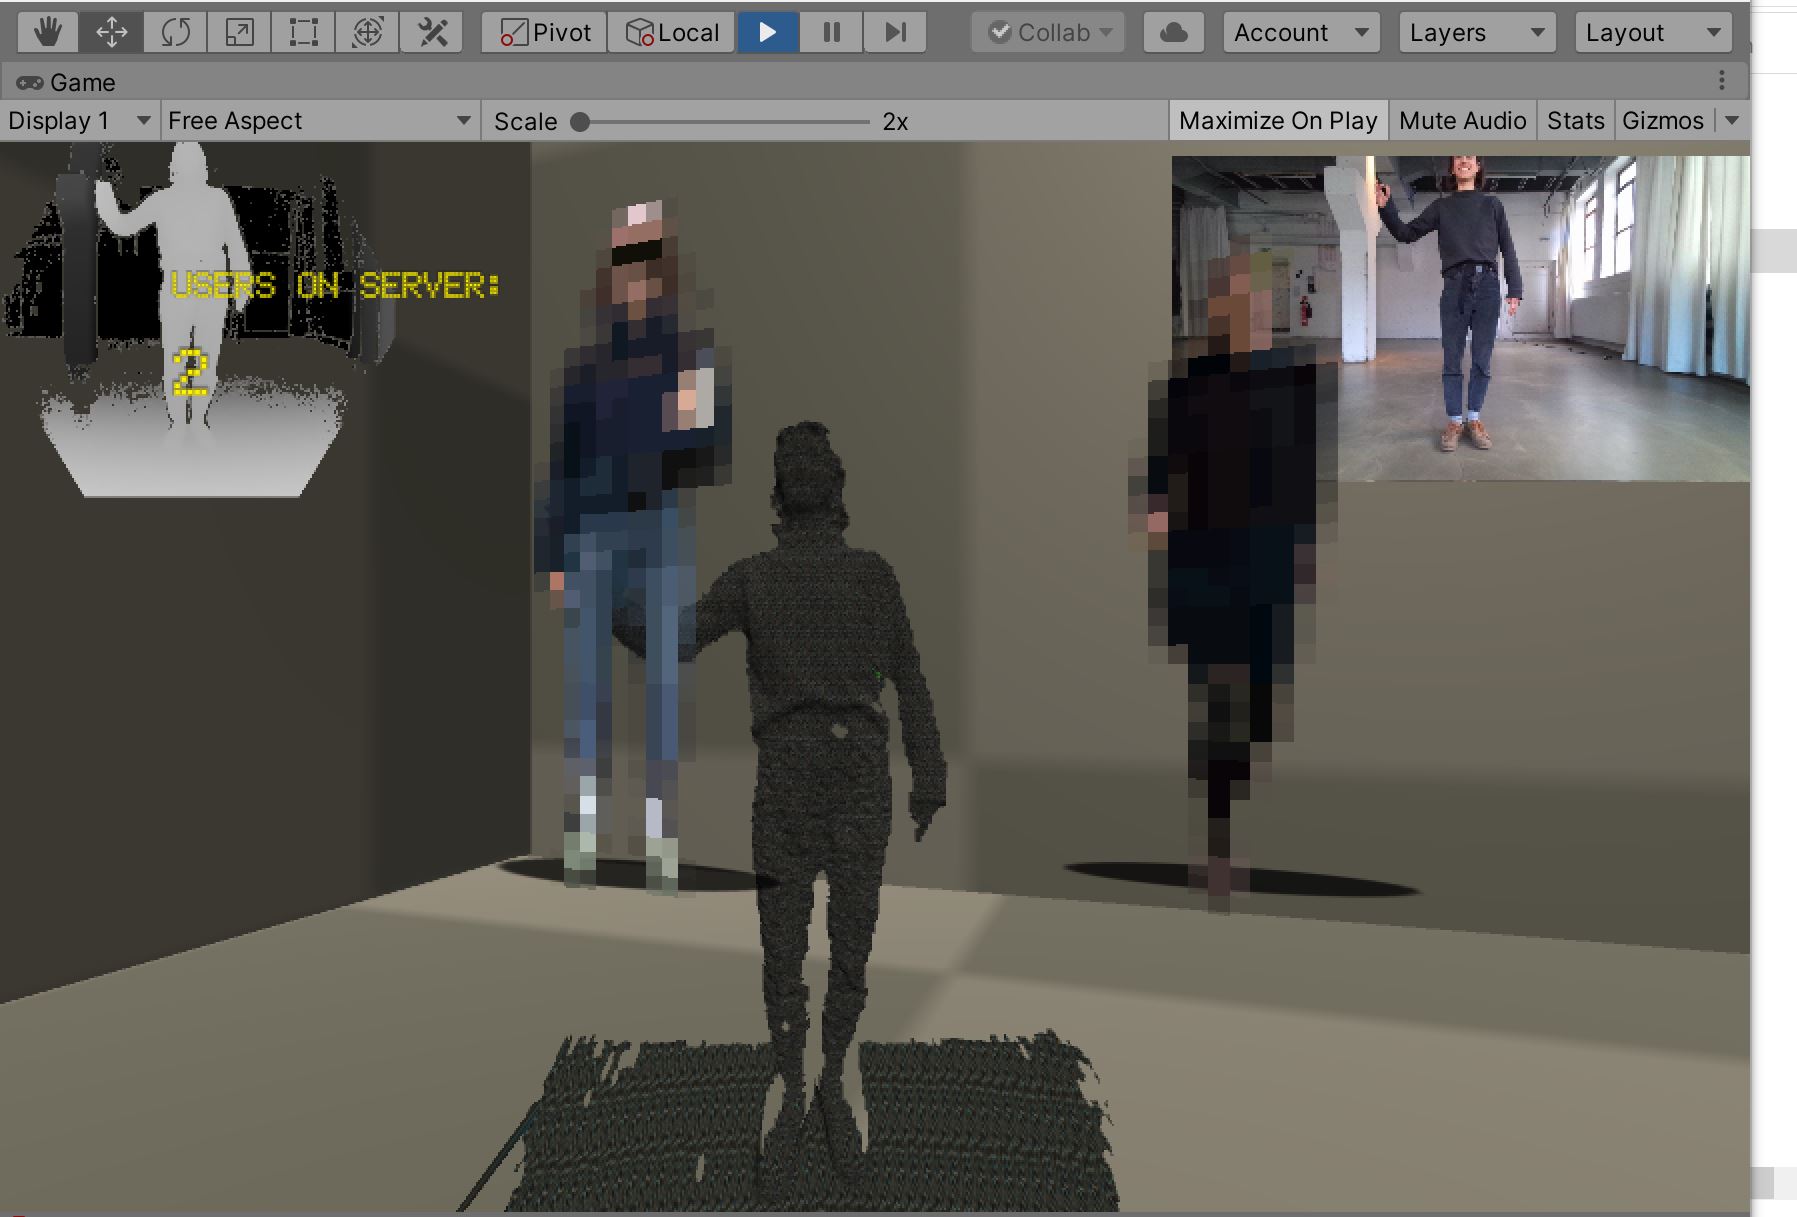Select the Scale tool
The width and height of the screenshot is (1797, 1217).
coord(239,33)
